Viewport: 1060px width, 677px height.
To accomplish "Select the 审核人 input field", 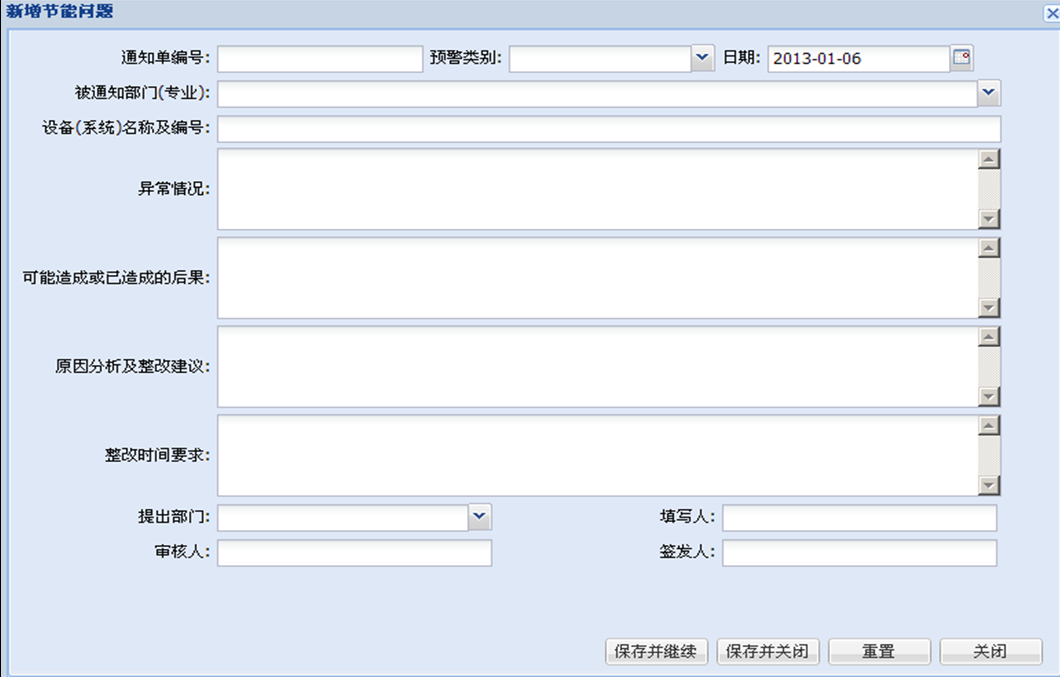I will [x=354, y=553].
